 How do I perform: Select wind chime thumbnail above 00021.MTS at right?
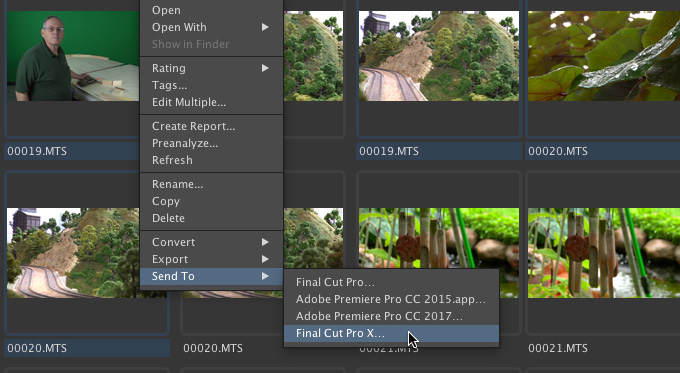click(604, 253)
